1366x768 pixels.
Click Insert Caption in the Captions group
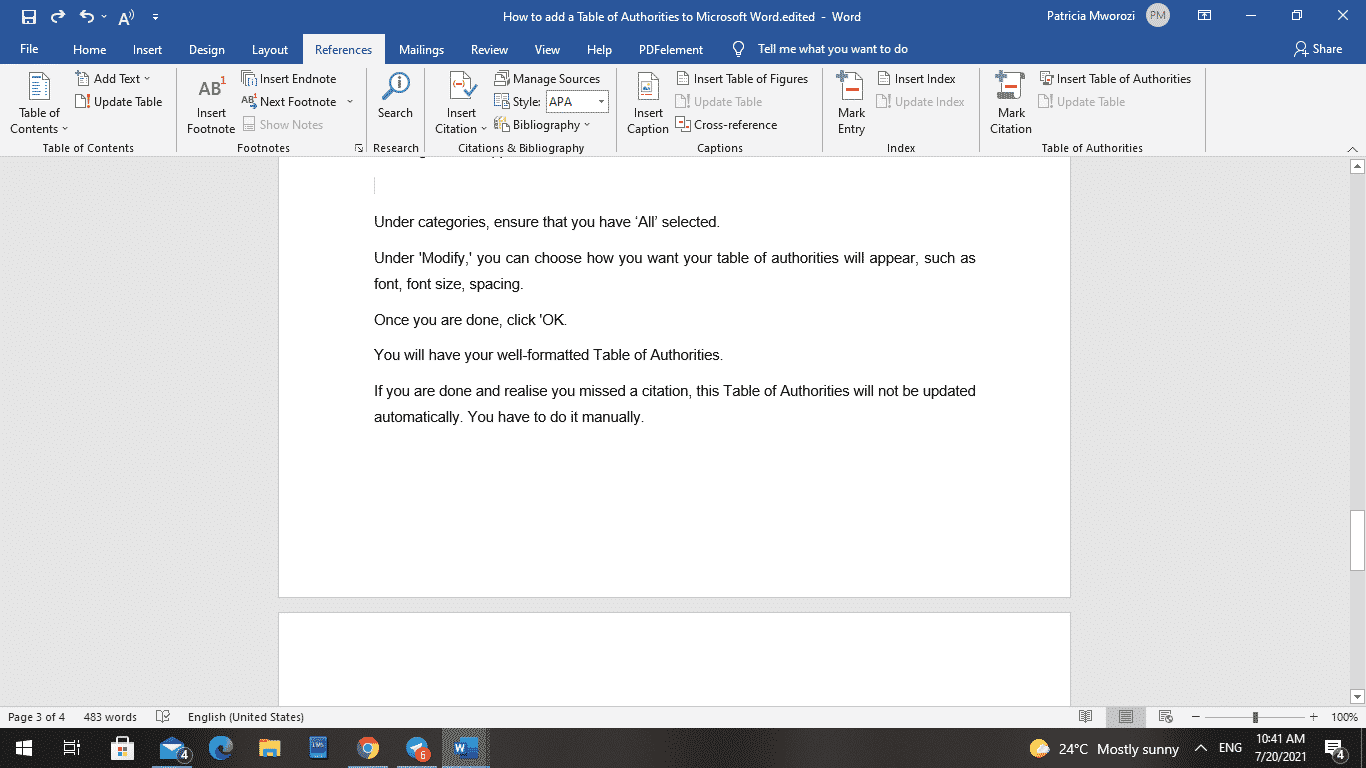pyautogui.click(x=647, y=104)
